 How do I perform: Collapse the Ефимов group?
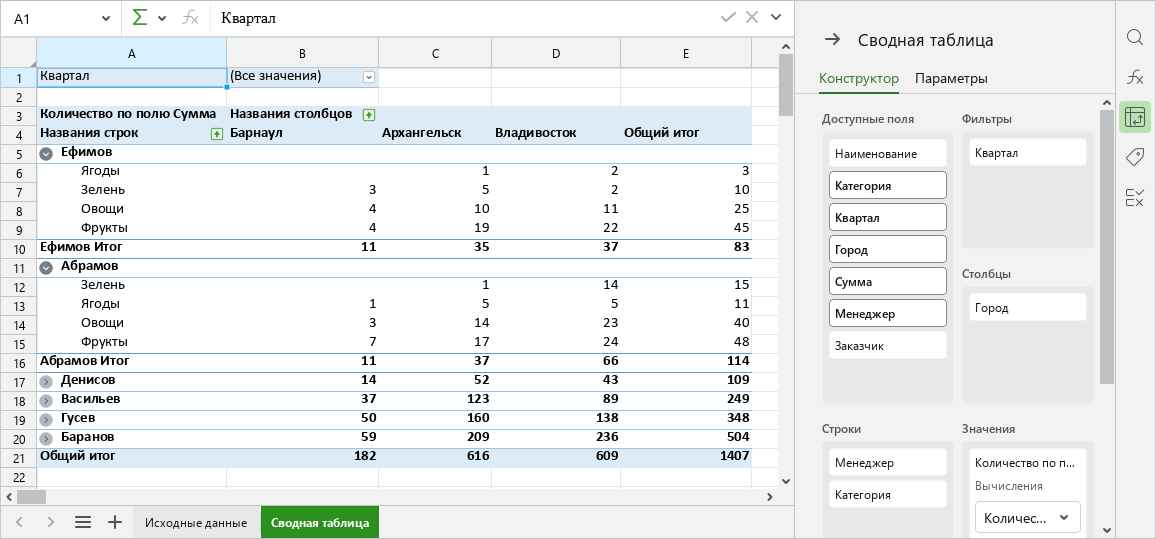[46, 153]
